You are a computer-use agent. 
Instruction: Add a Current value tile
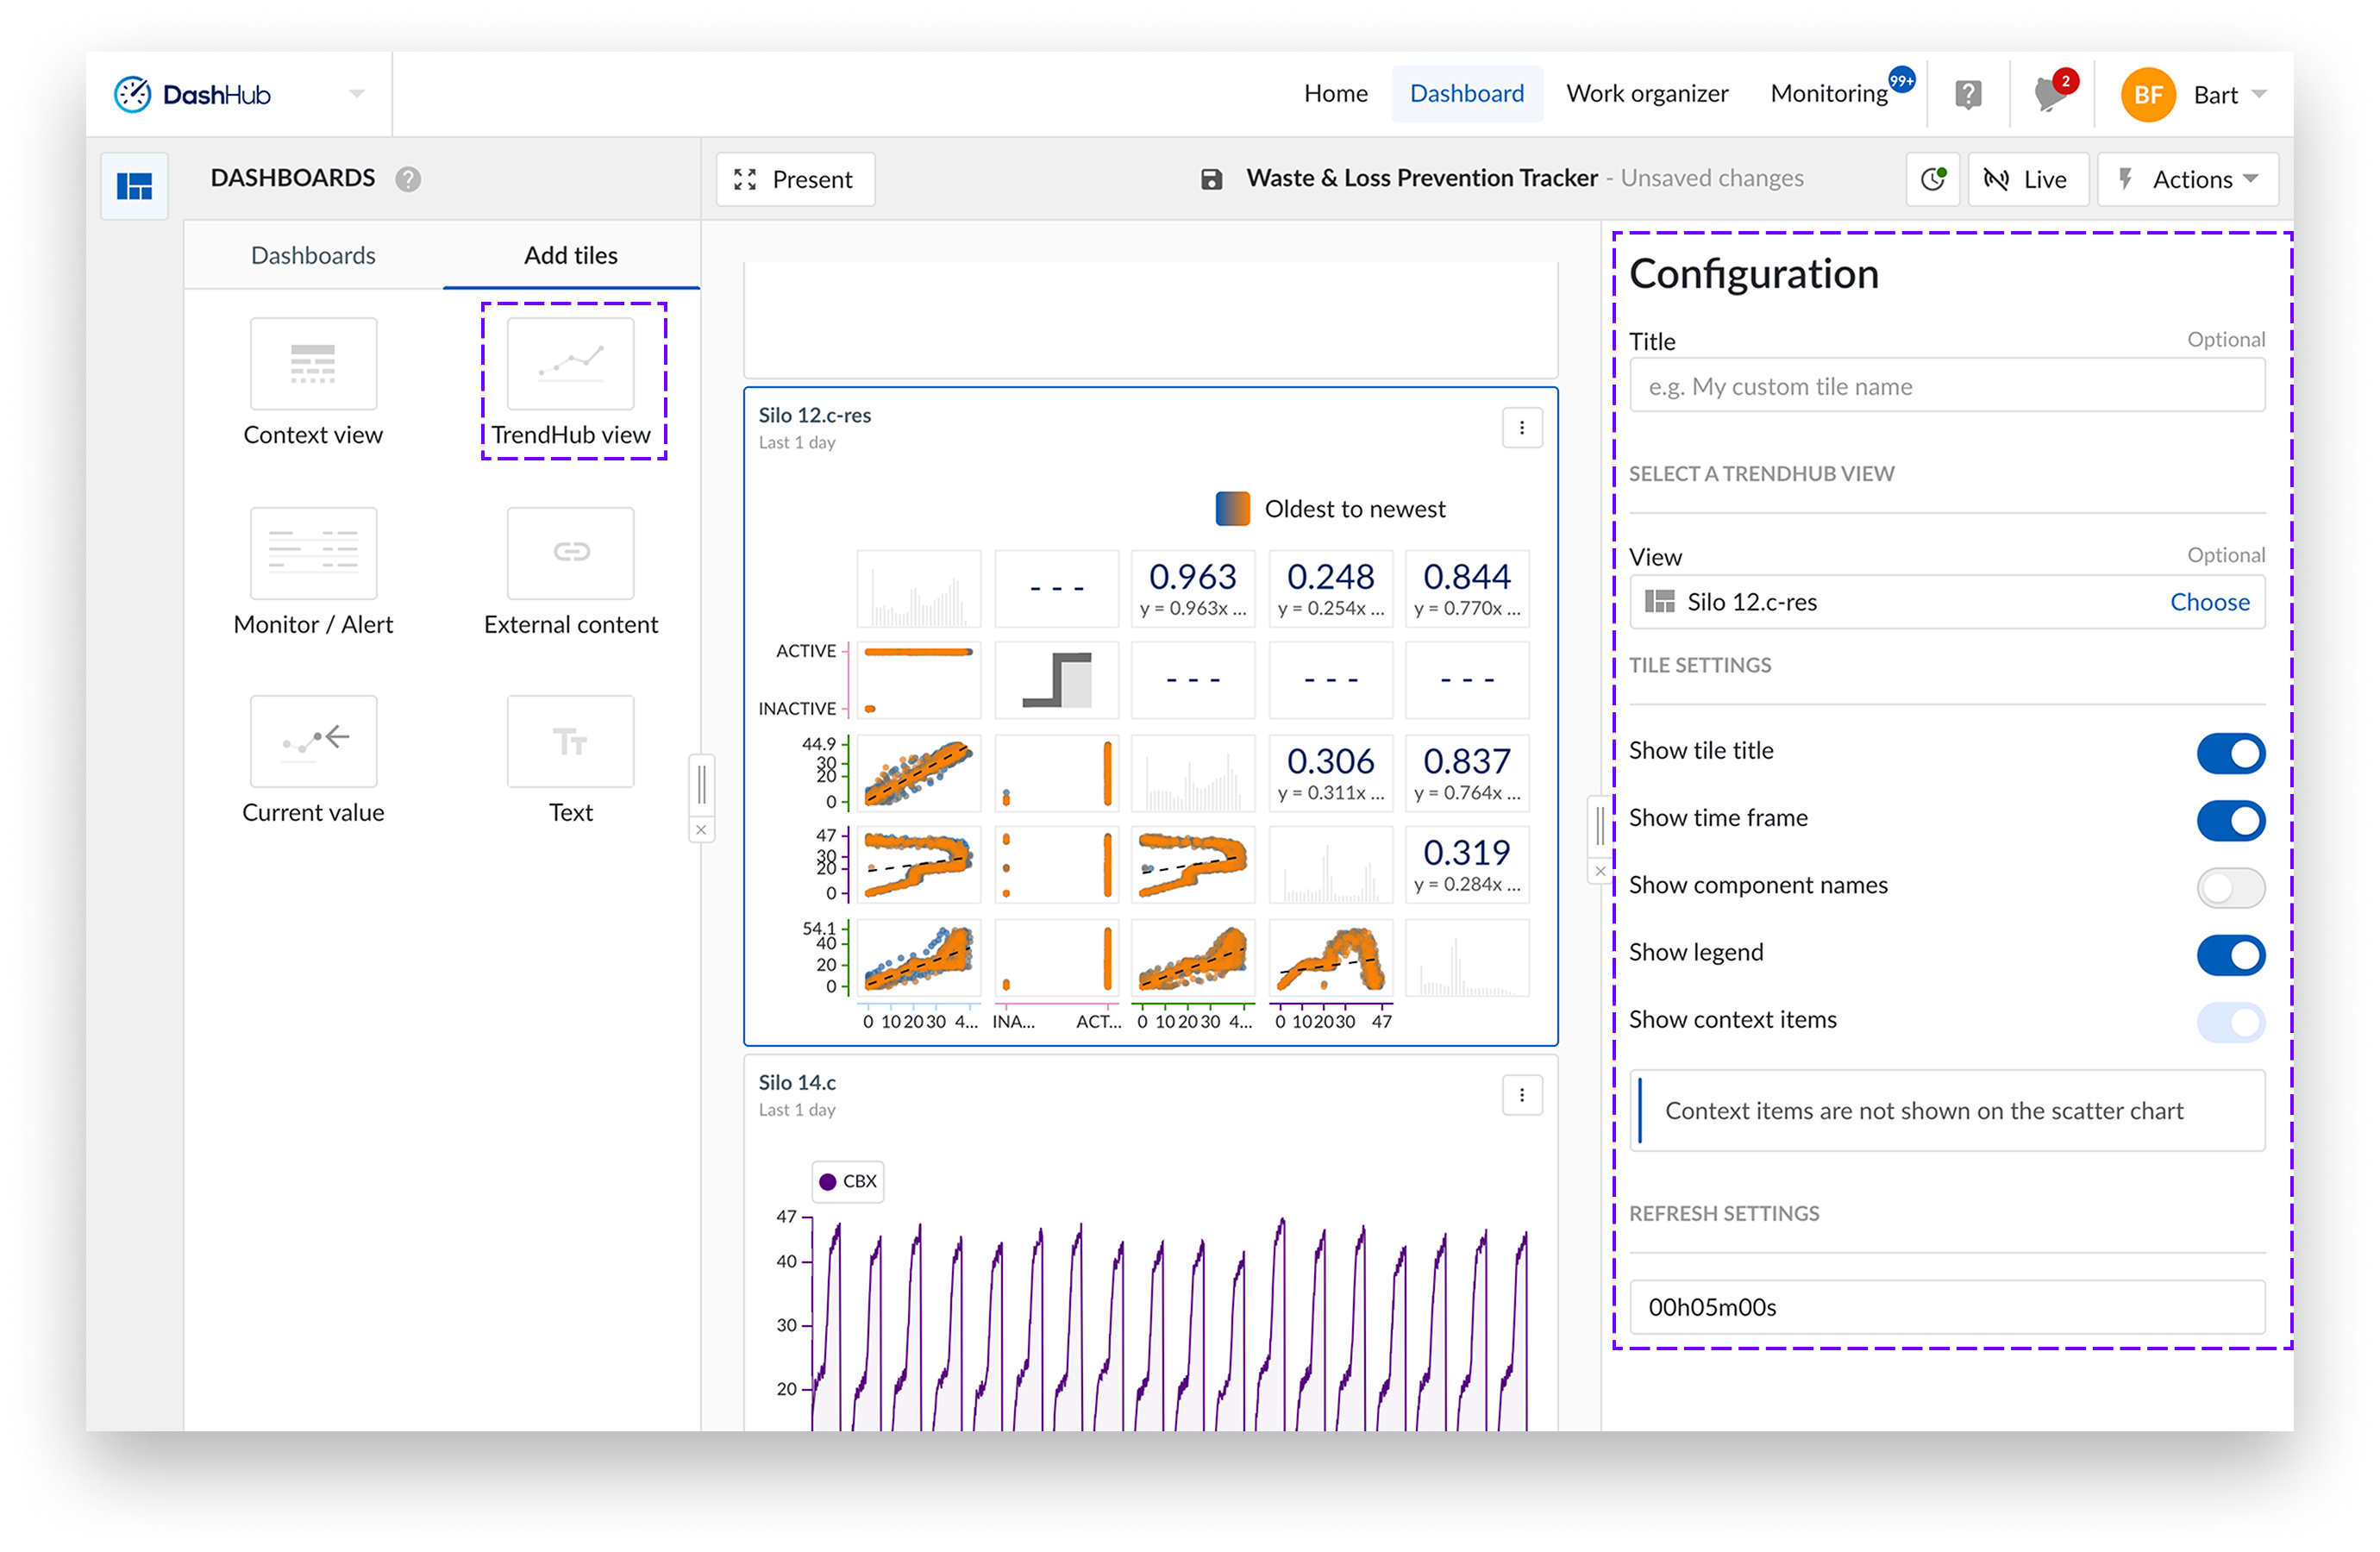pos(313,742)
